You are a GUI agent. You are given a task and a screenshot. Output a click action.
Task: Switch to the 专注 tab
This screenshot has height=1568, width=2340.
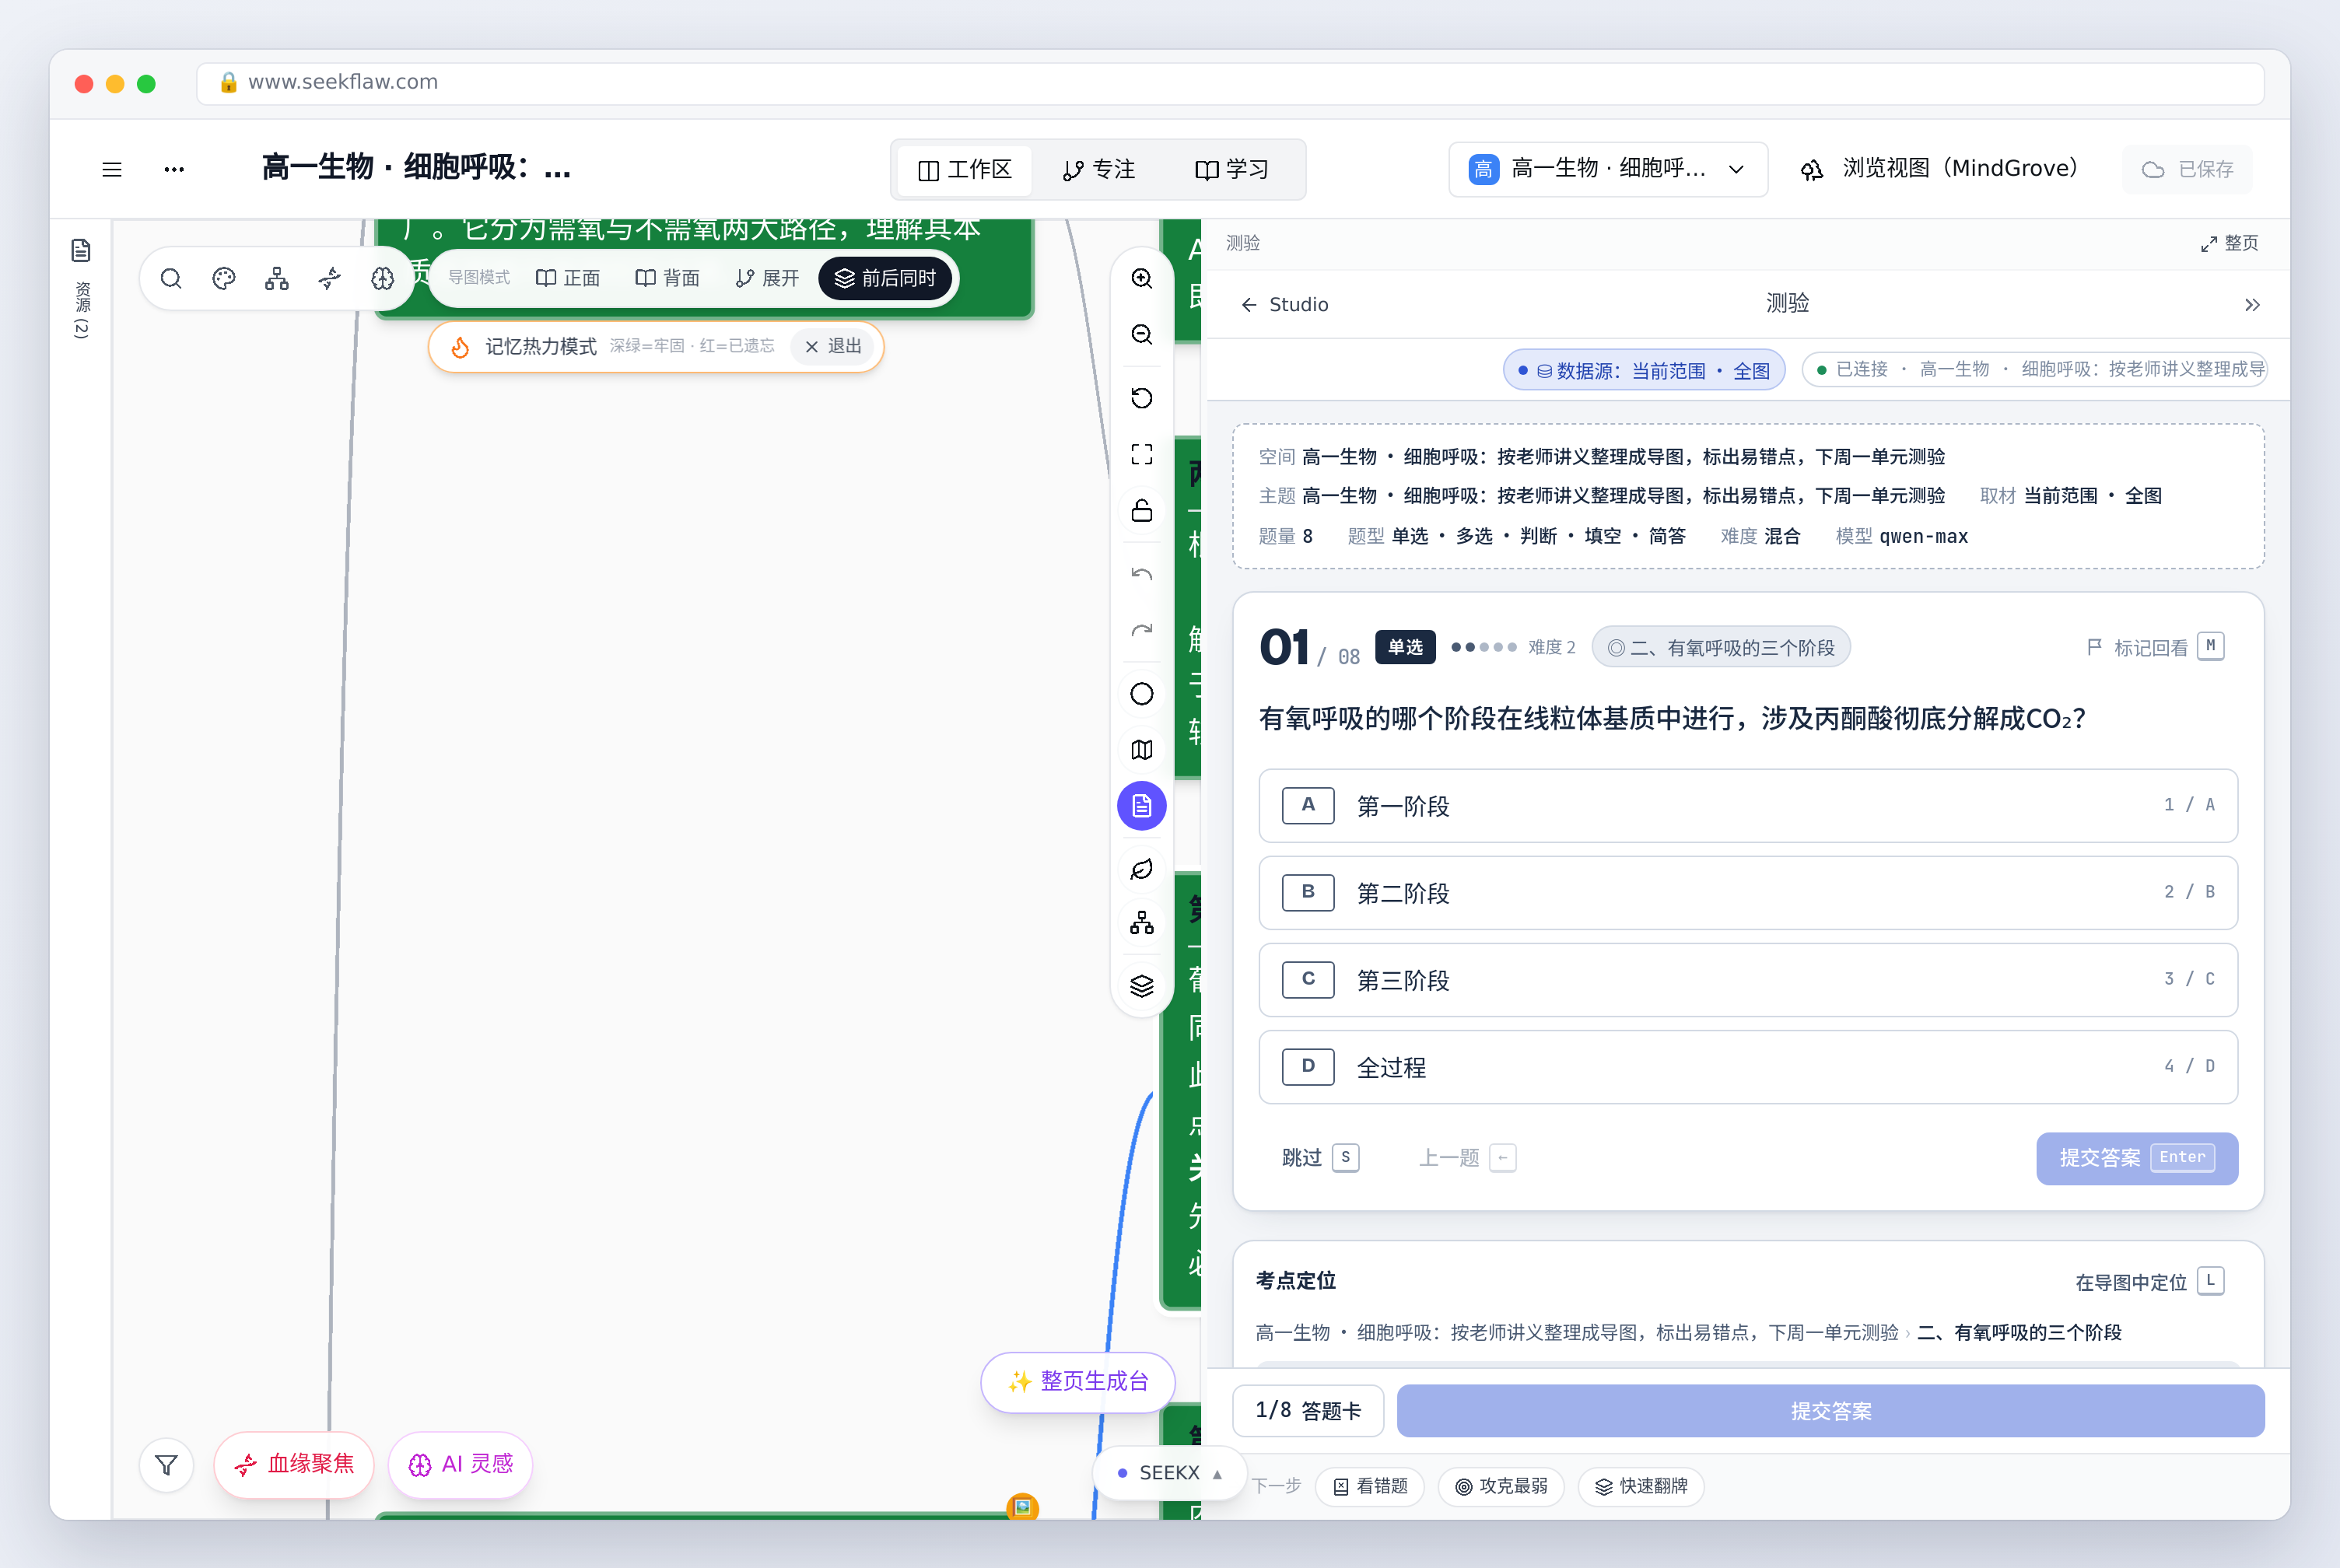tap(1098, 169)
